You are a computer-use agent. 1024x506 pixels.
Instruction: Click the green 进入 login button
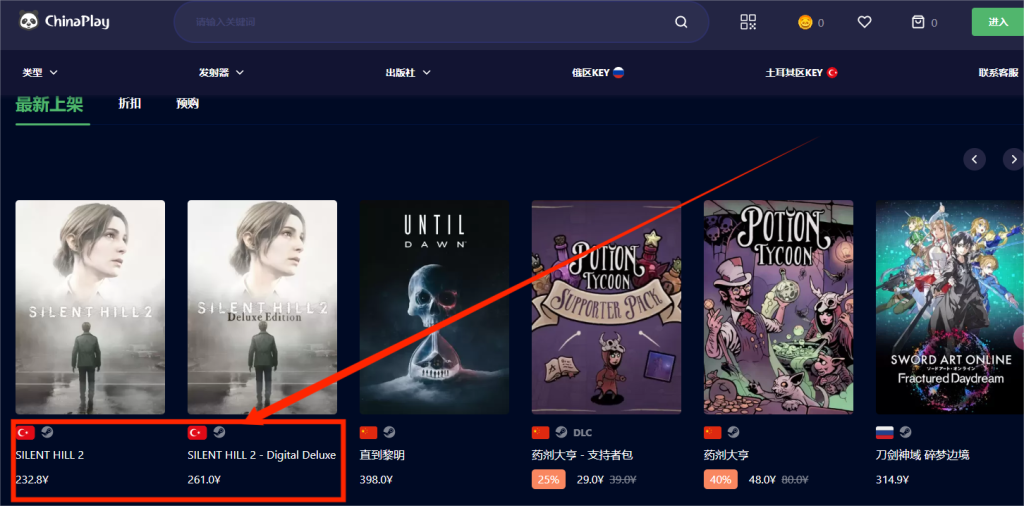(997, 22)
